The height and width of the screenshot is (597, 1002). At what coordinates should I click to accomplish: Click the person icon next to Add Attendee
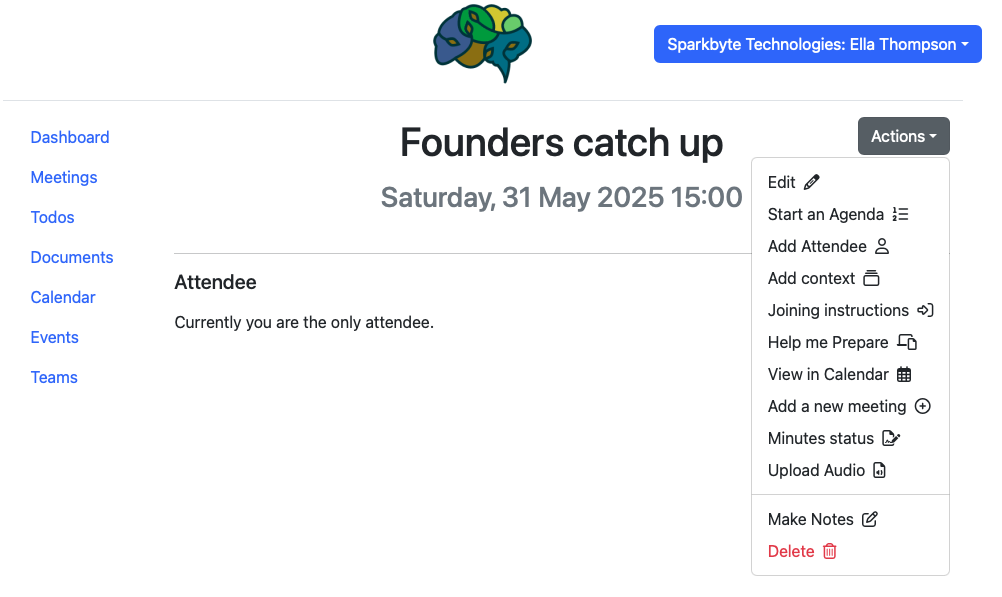pos(882,246)
